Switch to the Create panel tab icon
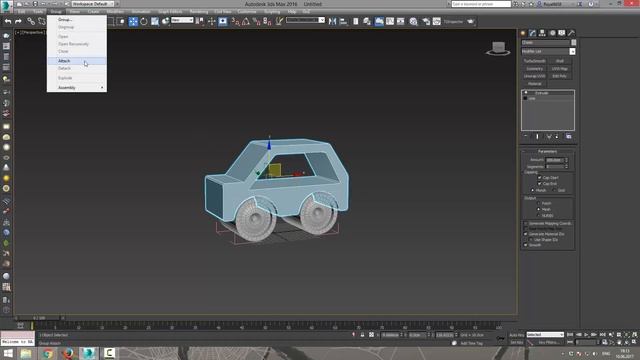The height and width of the screenshot is (360, 640). coord(523,33)
